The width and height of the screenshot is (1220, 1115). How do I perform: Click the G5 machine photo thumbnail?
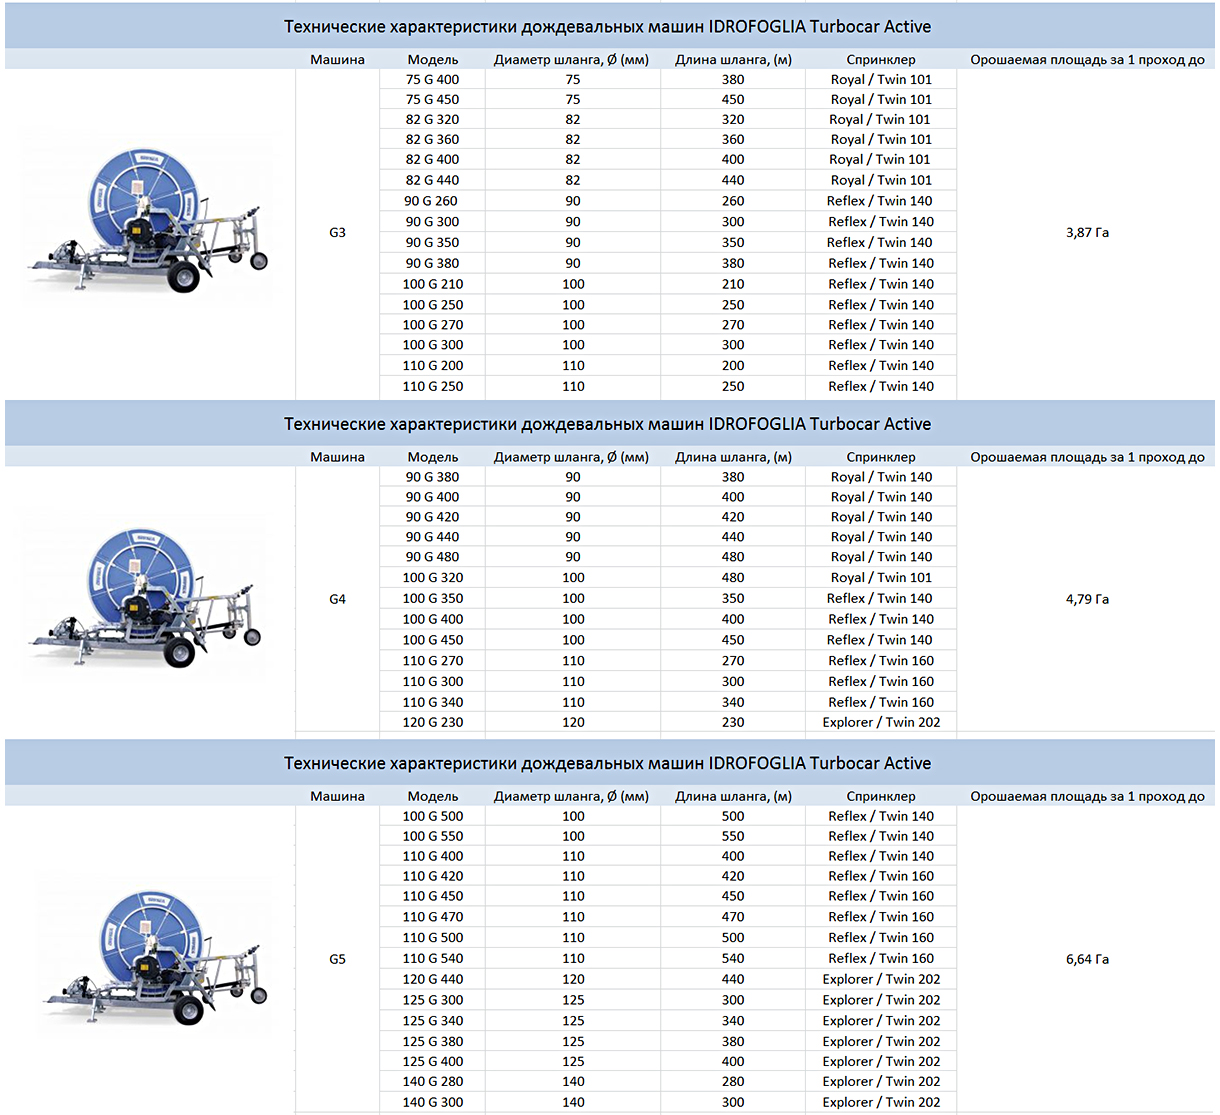pyautogui.click(x=155, y=957)
